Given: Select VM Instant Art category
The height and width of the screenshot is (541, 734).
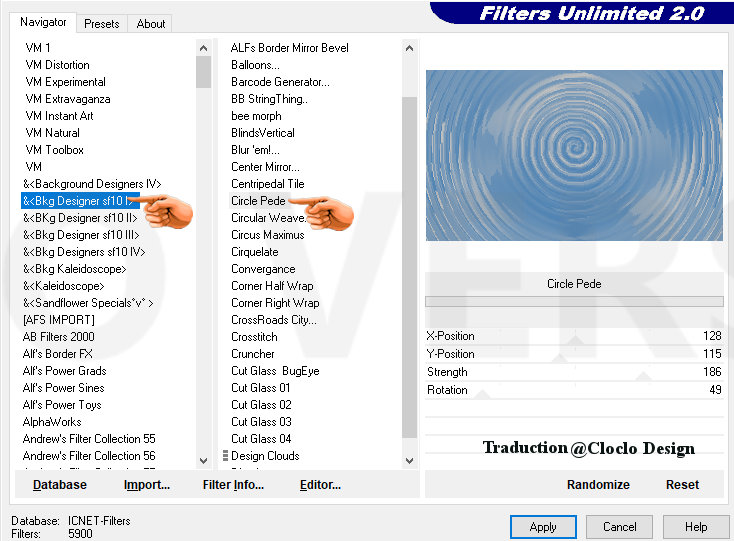Looking at the screenshot, I should coord(59,116).
